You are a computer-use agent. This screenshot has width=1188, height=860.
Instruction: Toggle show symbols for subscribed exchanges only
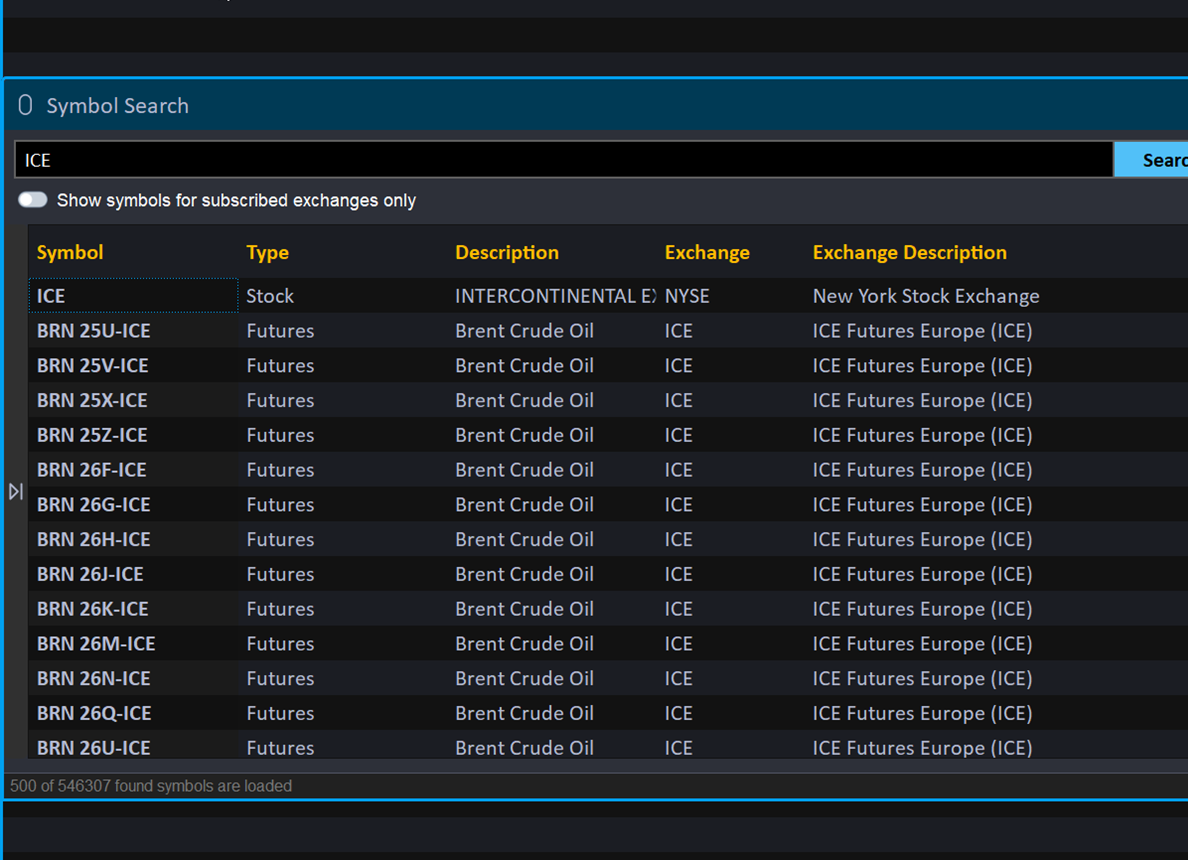pyautogui.click(x=33, y=200)
